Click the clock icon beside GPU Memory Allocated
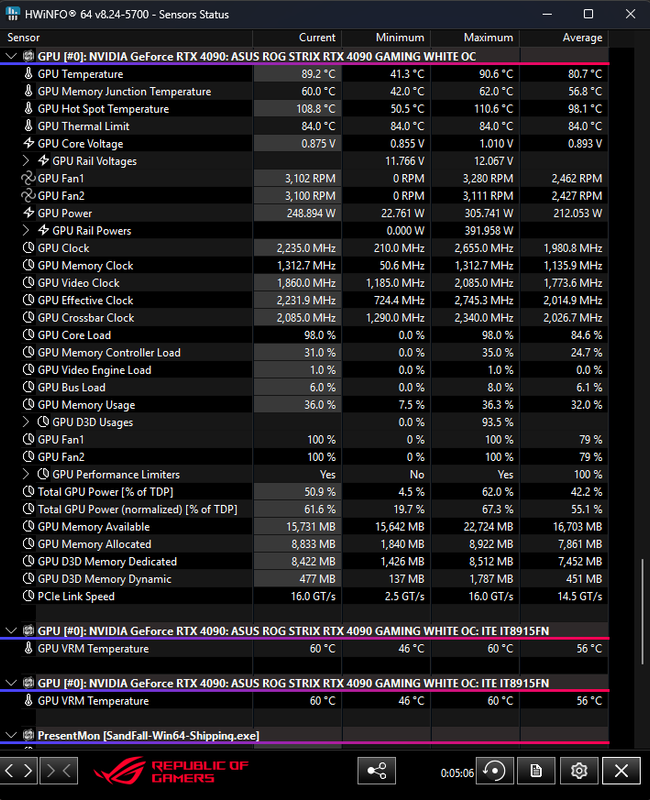 tap(29, 543)
